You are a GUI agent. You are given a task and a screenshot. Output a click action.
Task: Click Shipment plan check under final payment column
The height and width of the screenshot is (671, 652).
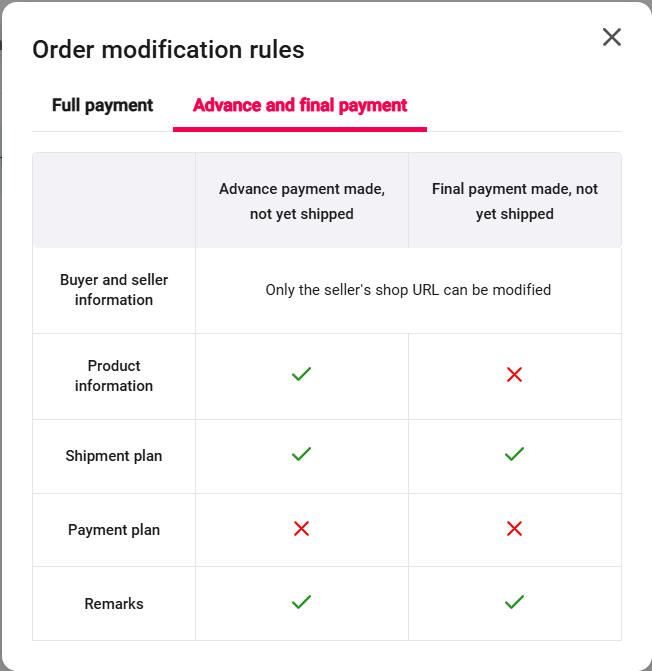click(x=514, y=454)
